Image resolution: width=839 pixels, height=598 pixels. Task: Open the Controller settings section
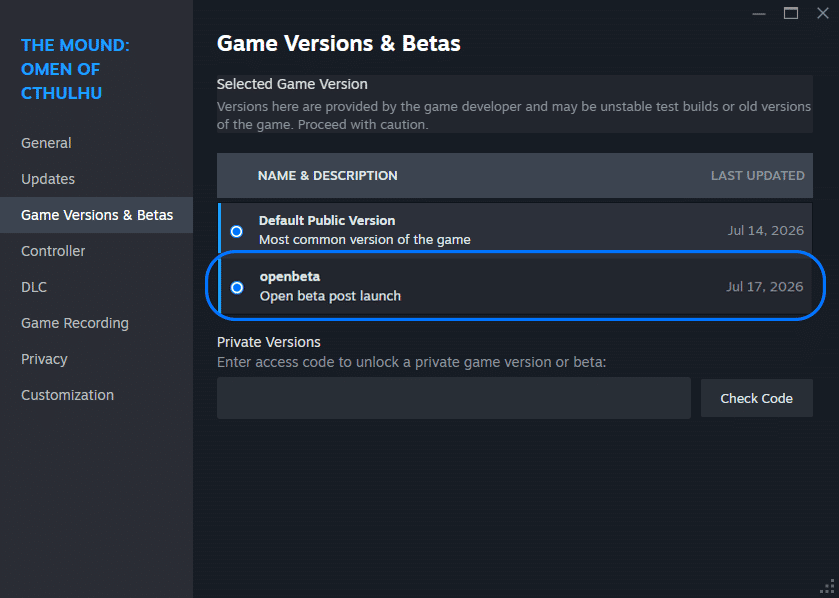pyautogui.click(x=53, y=251)
